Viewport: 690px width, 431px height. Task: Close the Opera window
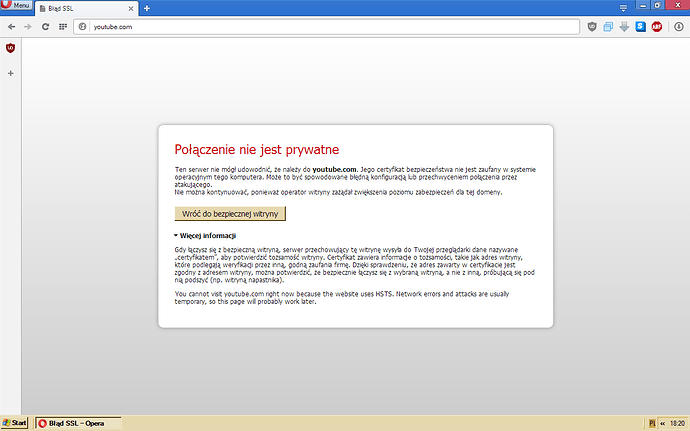click(678, 5)
